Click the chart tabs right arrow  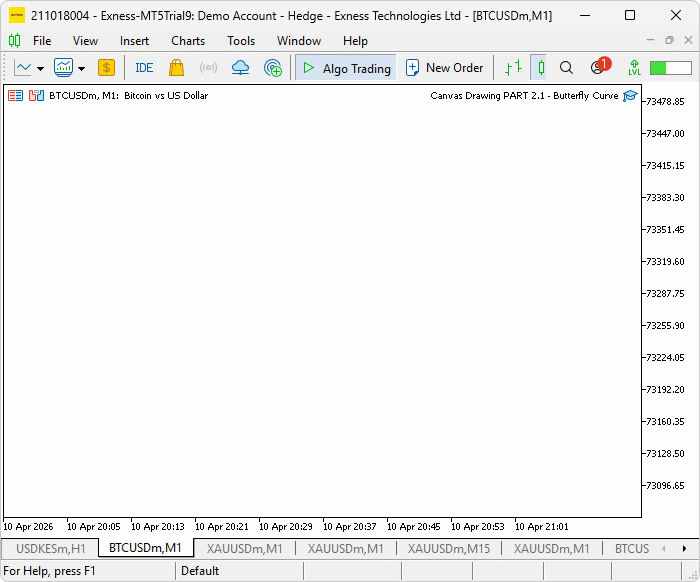point(684,549)
